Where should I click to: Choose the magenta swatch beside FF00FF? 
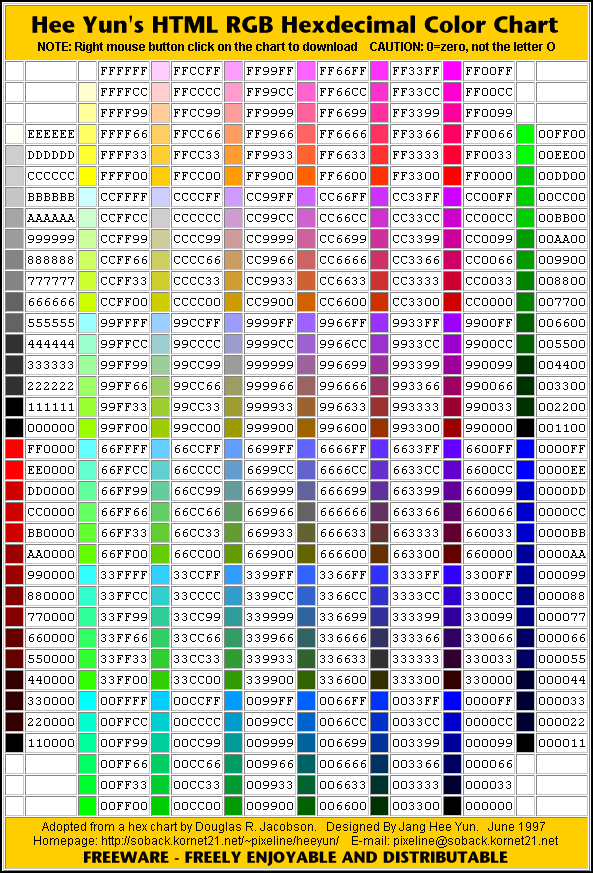point(452,71)
